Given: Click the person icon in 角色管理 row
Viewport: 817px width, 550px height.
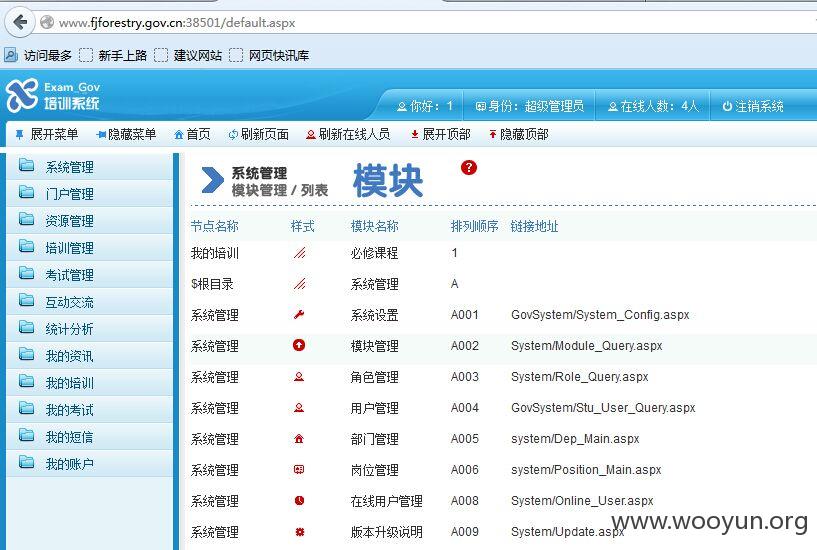Looking at the screenshot, I should (x=299, y=377).
